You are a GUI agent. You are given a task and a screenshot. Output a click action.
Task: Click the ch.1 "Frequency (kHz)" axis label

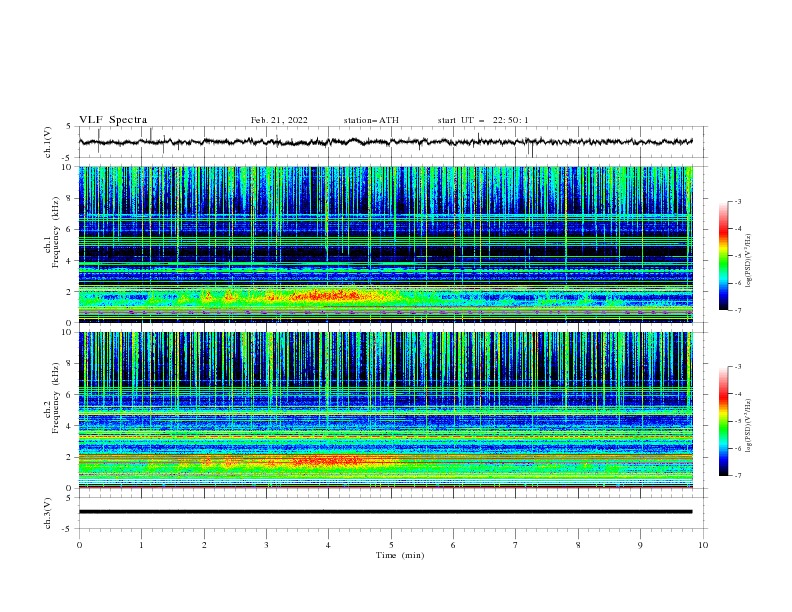[x=56, y=233]
